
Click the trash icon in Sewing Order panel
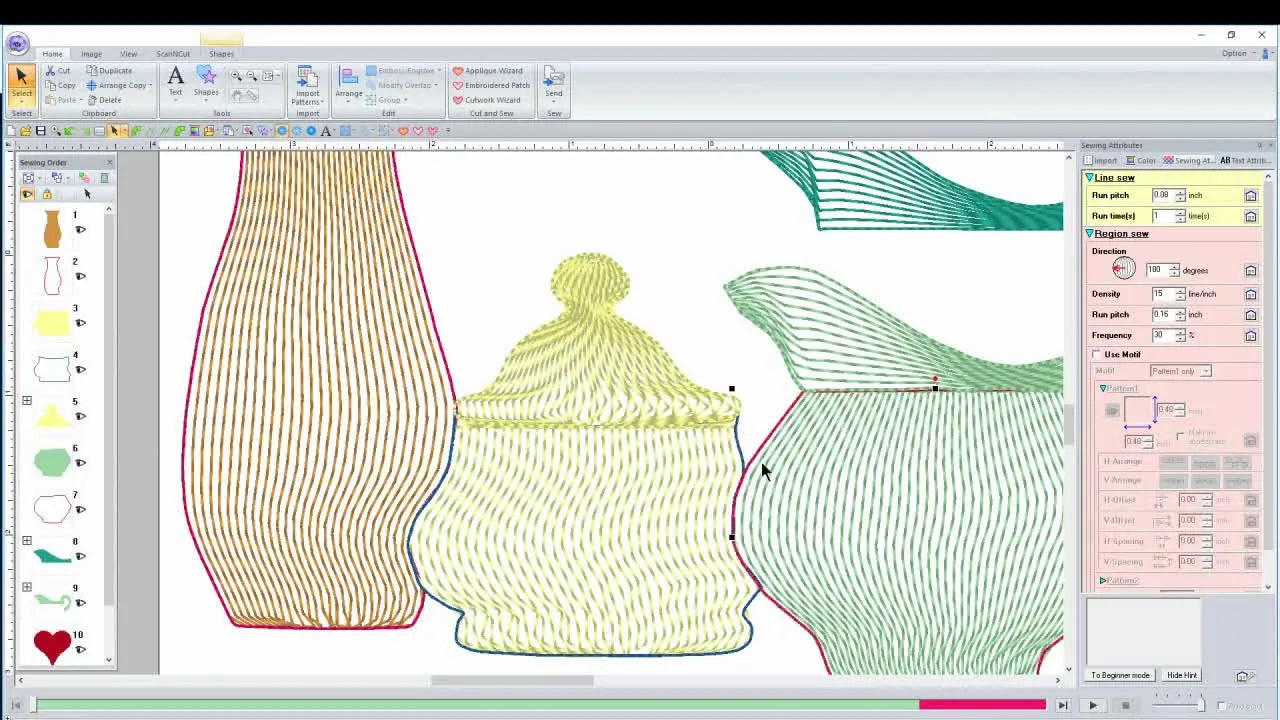(104, 178)
